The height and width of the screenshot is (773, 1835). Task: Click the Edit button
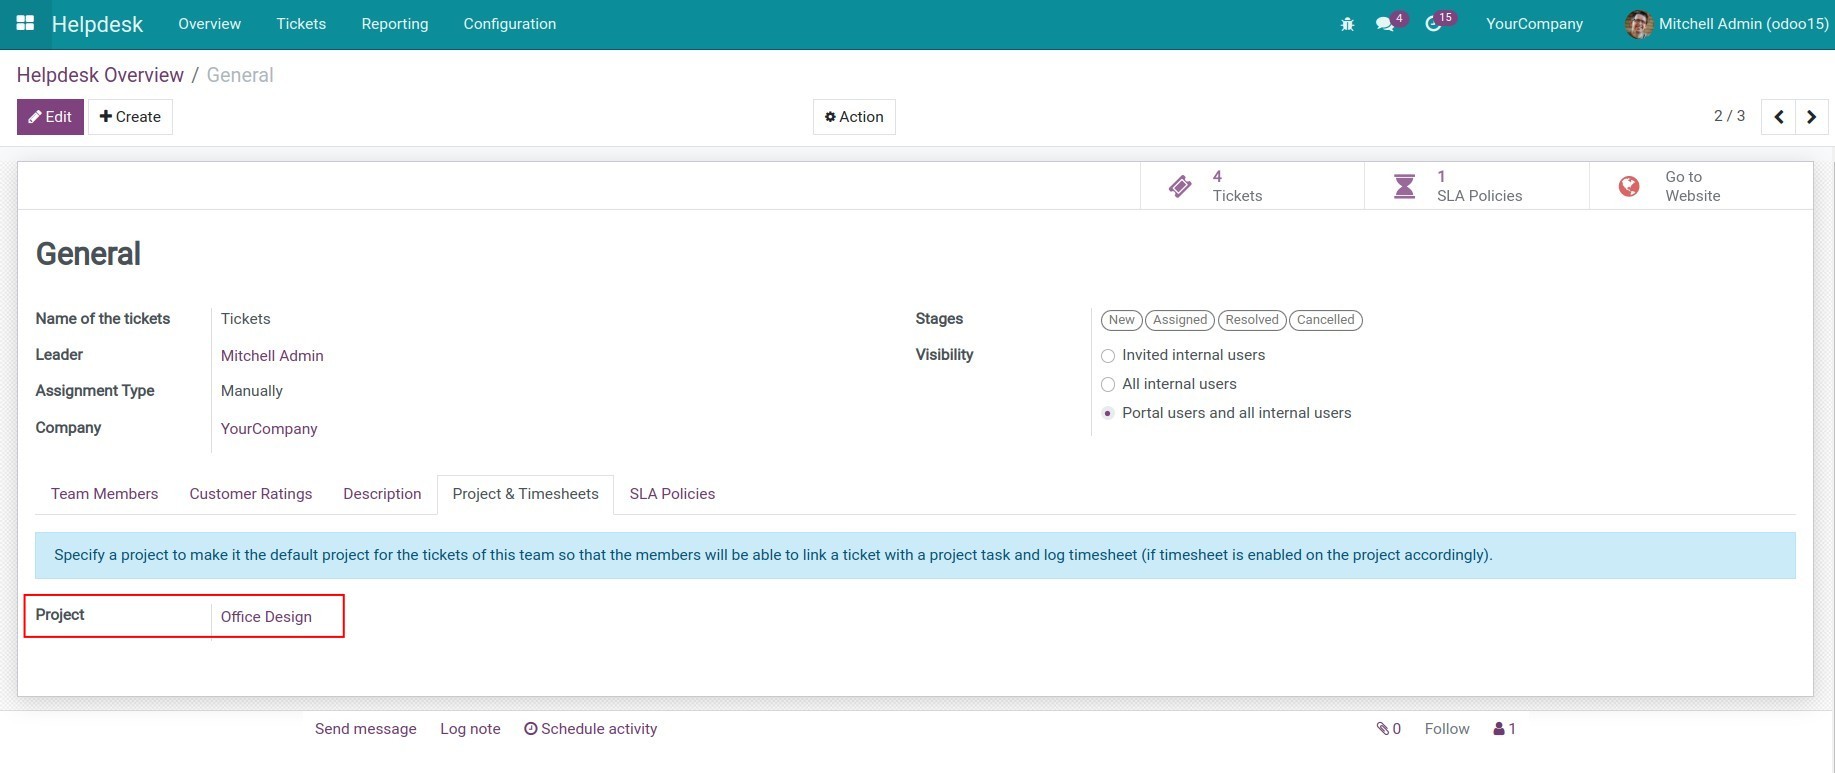coord(50,117)
